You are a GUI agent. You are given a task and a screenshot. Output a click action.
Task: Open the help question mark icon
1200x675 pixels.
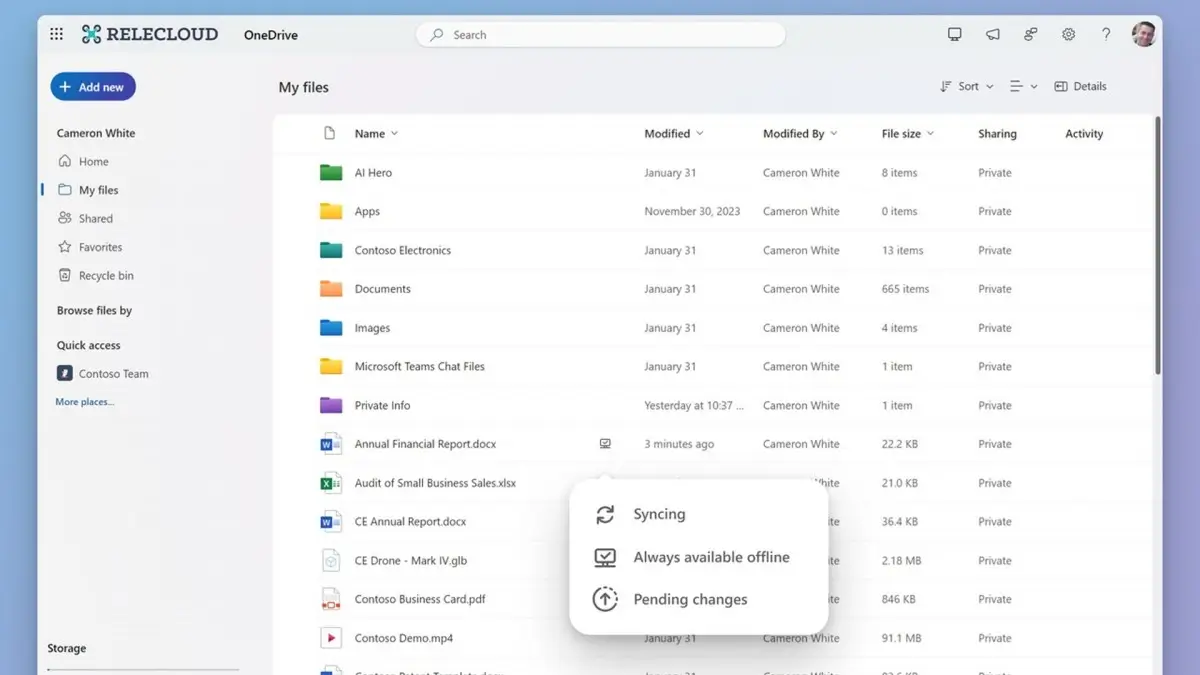click(x=1105, y=34)
